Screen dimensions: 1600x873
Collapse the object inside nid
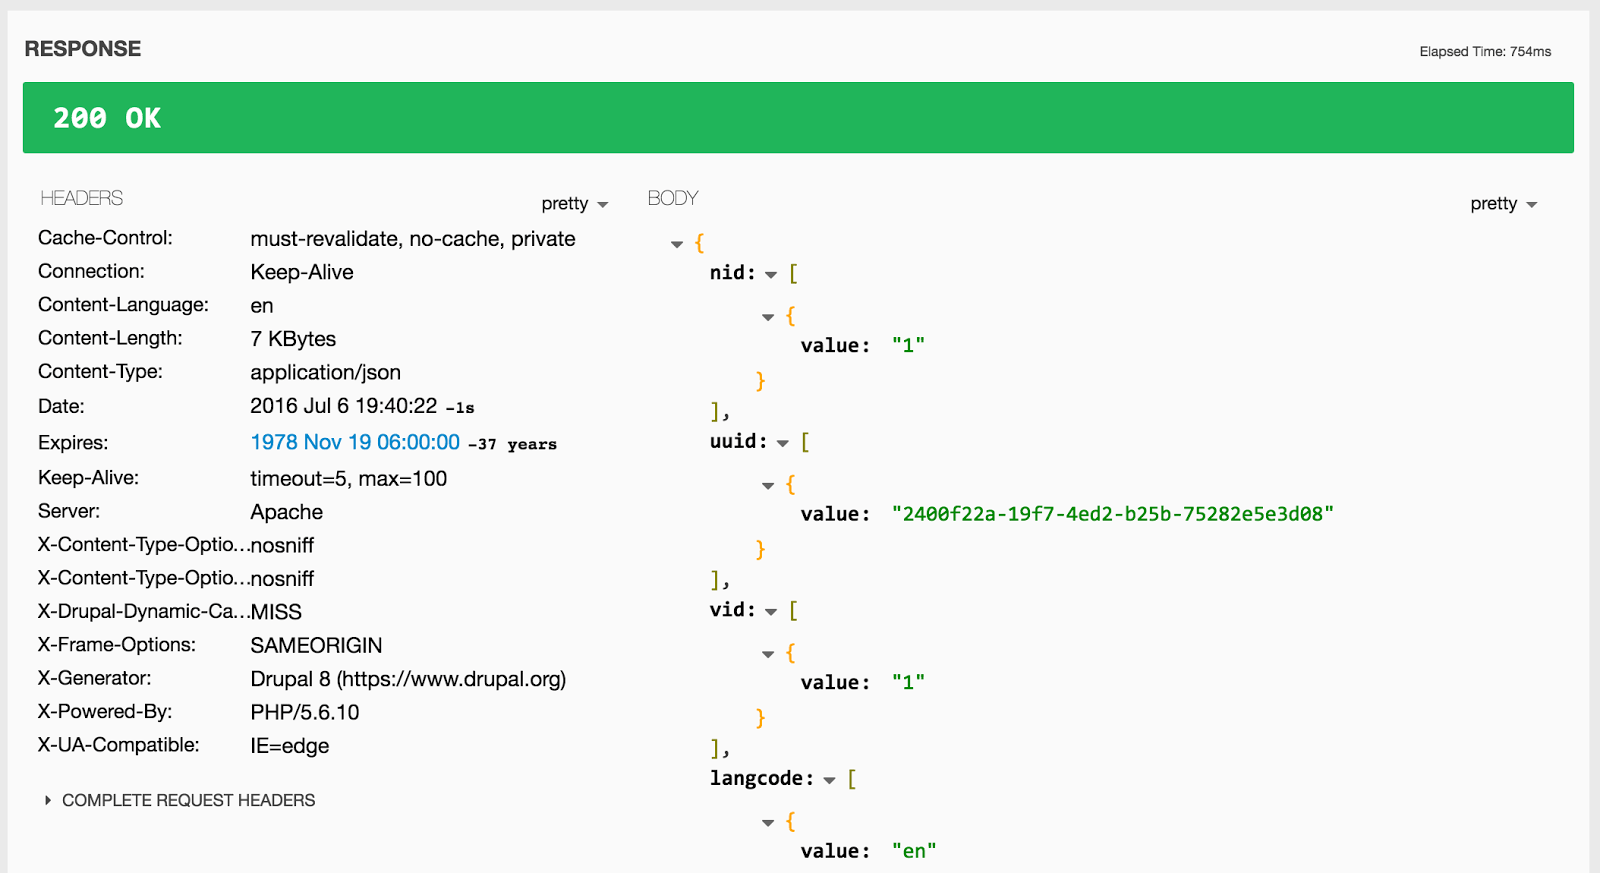click(x=768, y=317)
